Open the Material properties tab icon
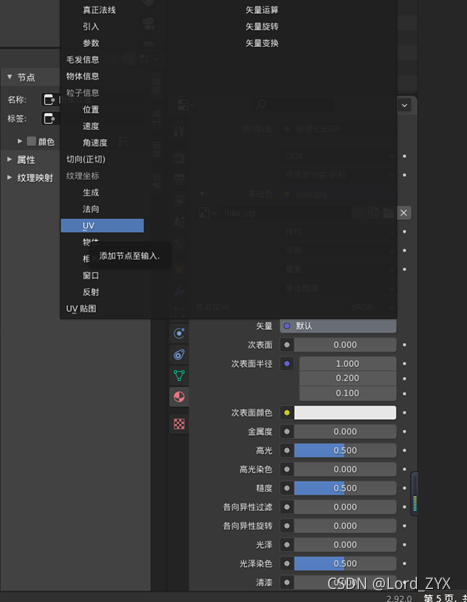The image size is (467, 602). tap(179, 397)
